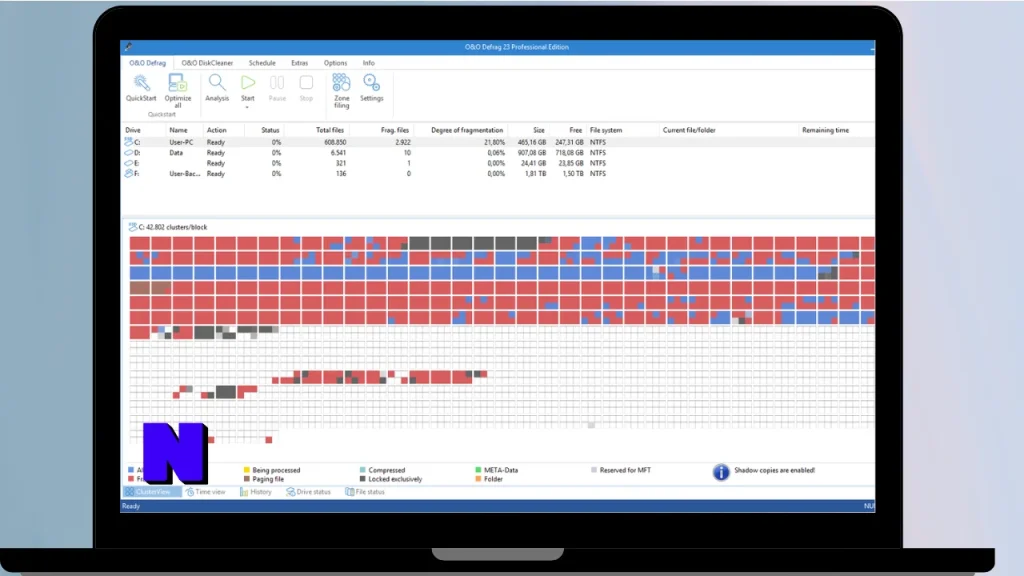Open the Settings gears icon
The image size is (1024, 576).
(x=372, y=82)
